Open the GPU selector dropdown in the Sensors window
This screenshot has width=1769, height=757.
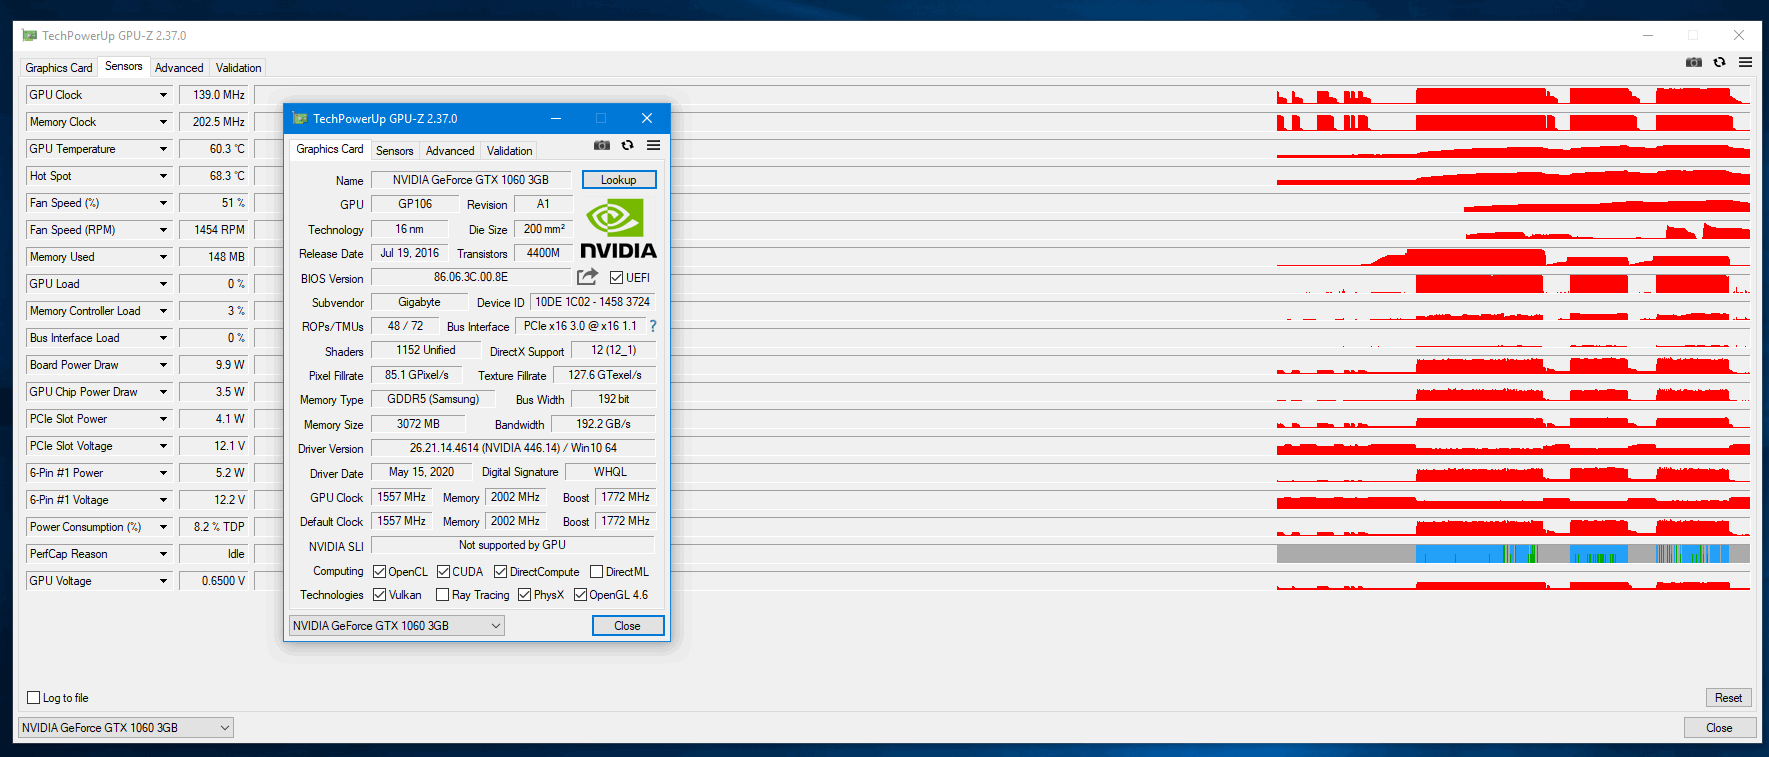tap(126, 728)
